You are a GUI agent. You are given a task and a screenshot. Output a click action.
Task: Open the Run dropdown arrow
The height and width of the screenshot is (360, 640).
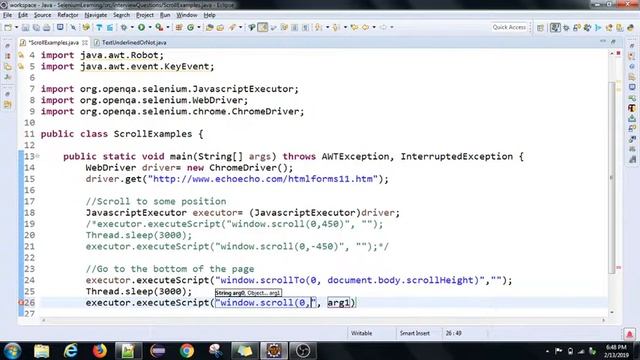tap(150, 27)
